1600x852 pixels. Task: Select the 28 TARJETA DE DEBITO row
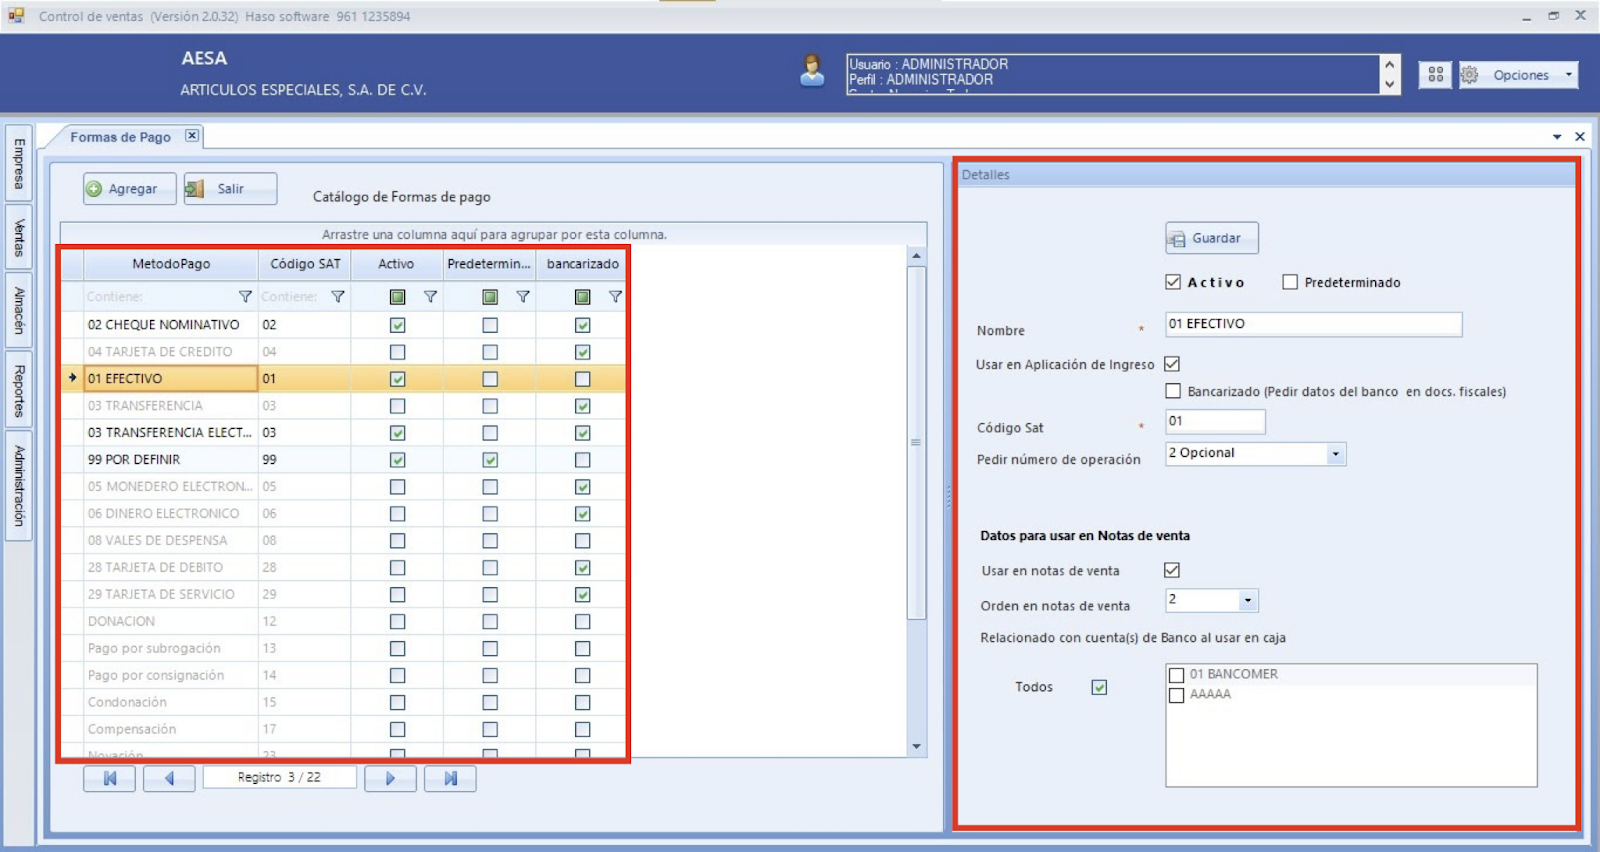click(343, 568)
